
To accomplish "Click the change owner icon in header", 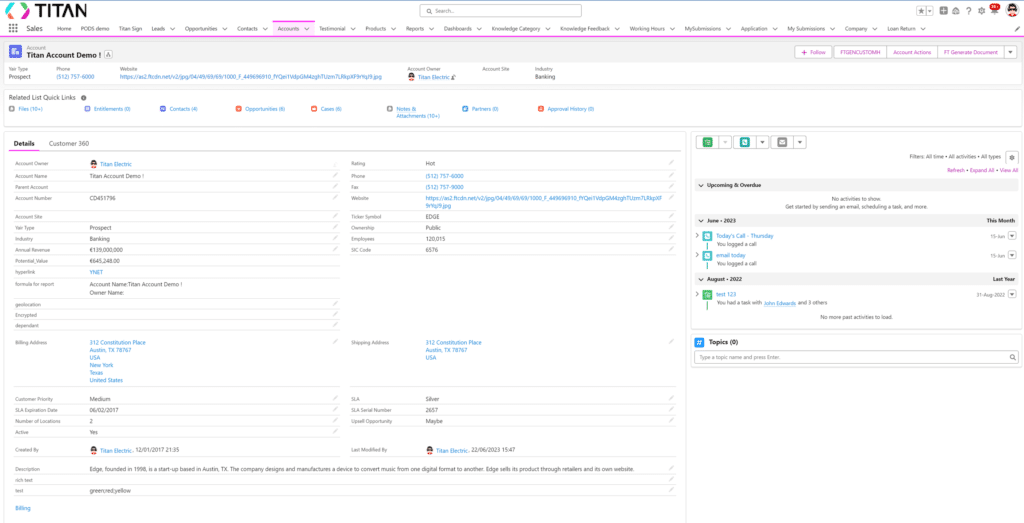I will pos(453,77).
